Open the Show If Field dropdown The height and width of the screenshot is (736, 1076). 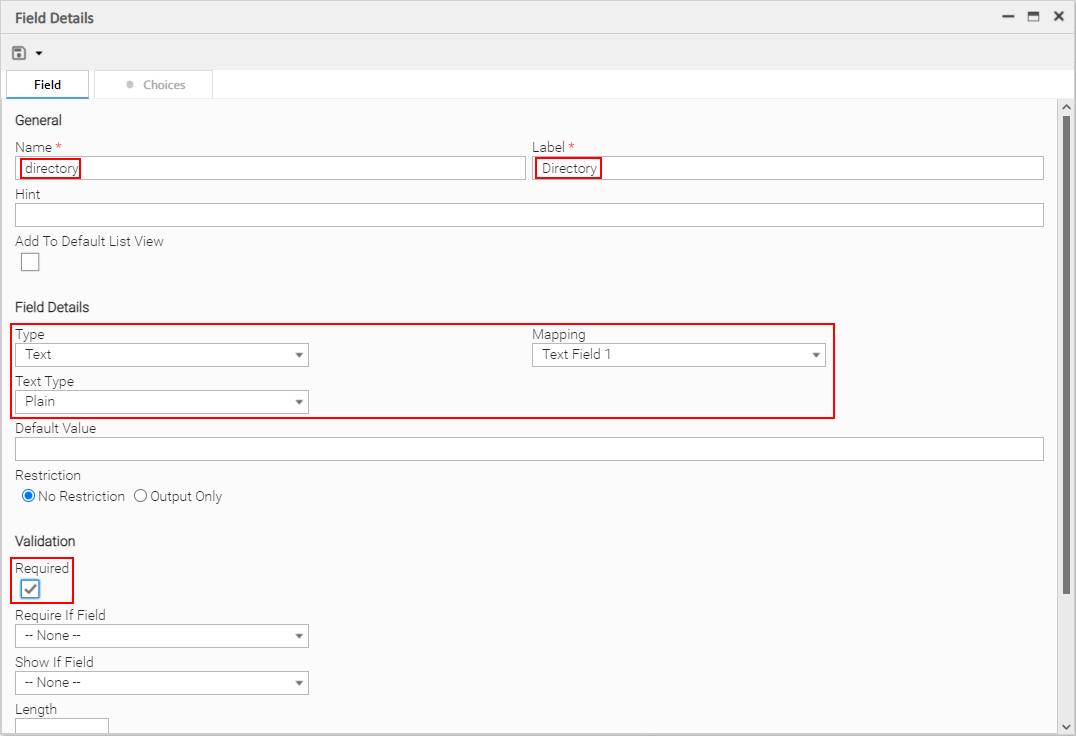(162, 683)
